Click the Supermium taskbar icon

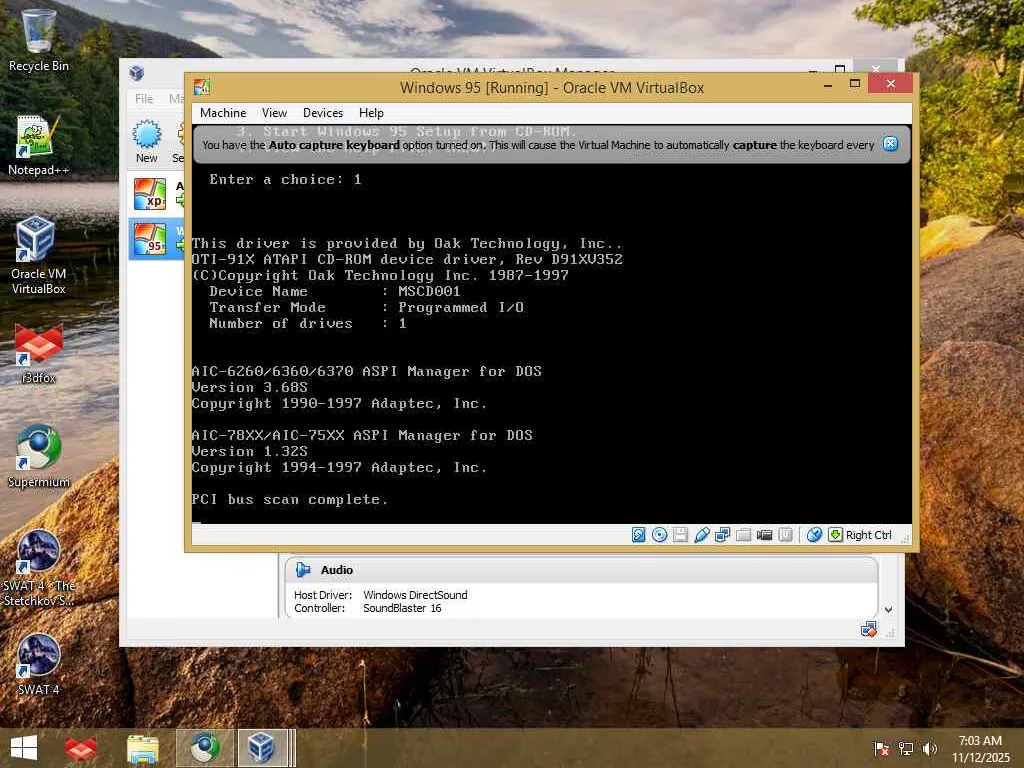pos(204,748)
